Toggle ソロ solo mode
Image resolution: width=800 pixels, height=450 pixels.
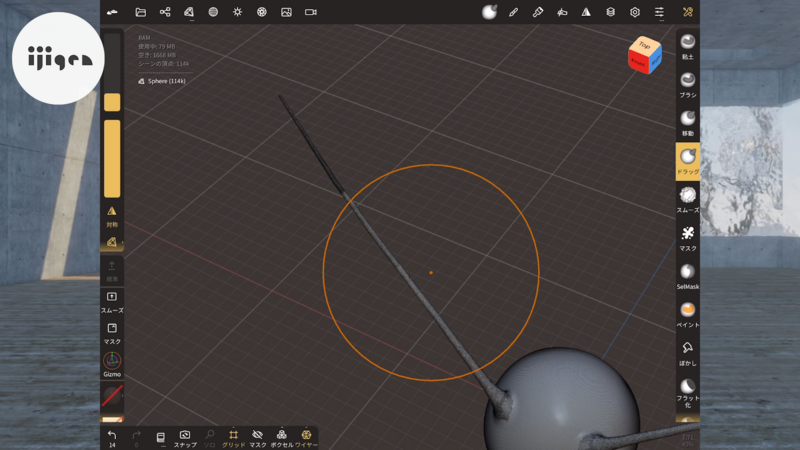(x=210, y=438)
